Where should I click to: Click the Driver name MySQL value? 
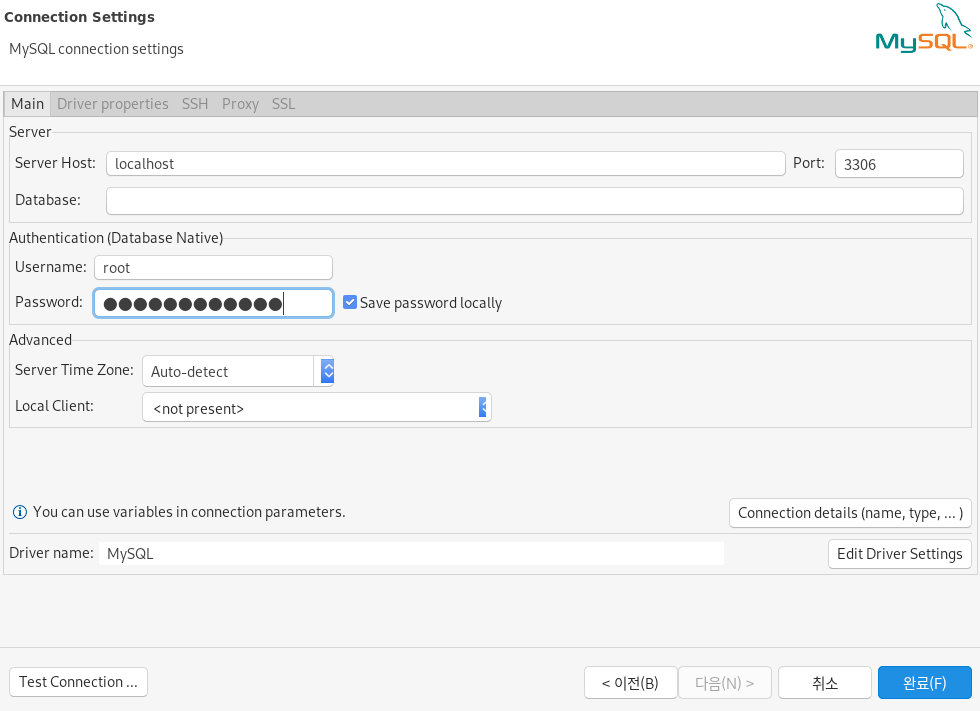(411, 554)
